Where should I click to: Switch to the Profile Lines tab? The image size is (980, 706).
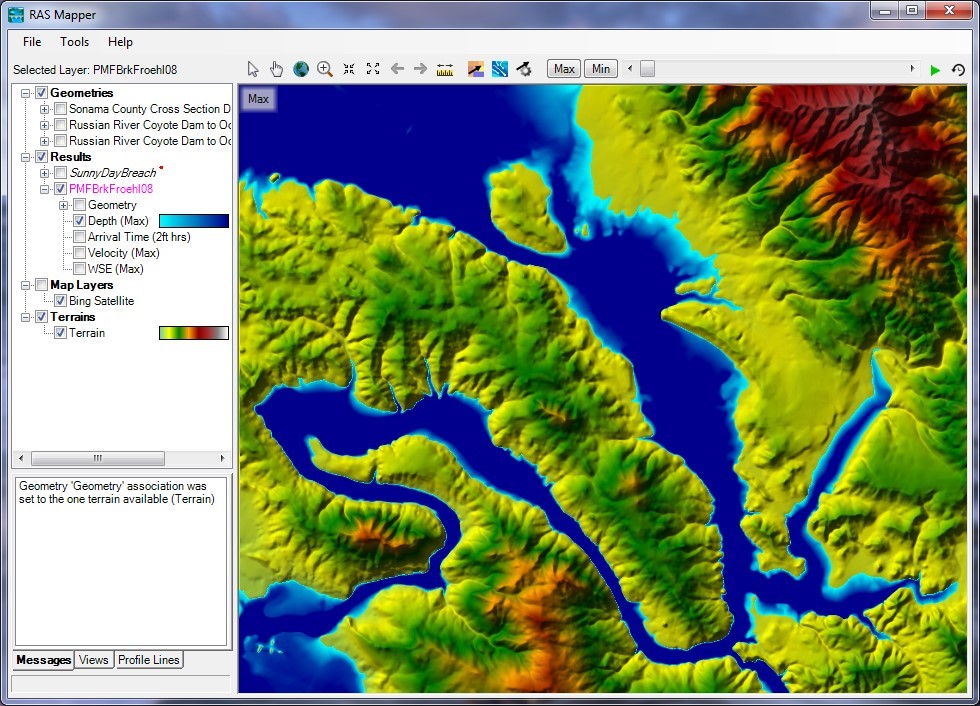(149, 660)
